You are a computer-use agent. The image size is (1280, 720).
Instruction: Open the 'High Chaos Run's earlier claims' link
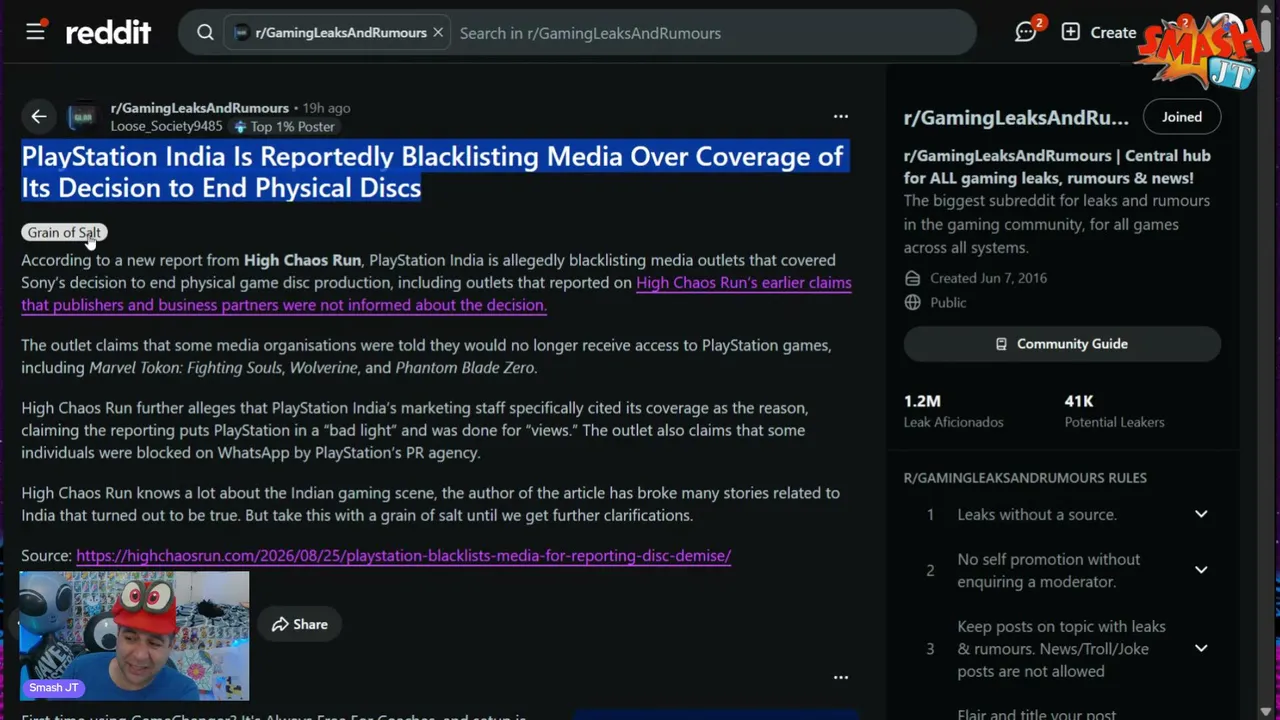[x=436, y=294]
